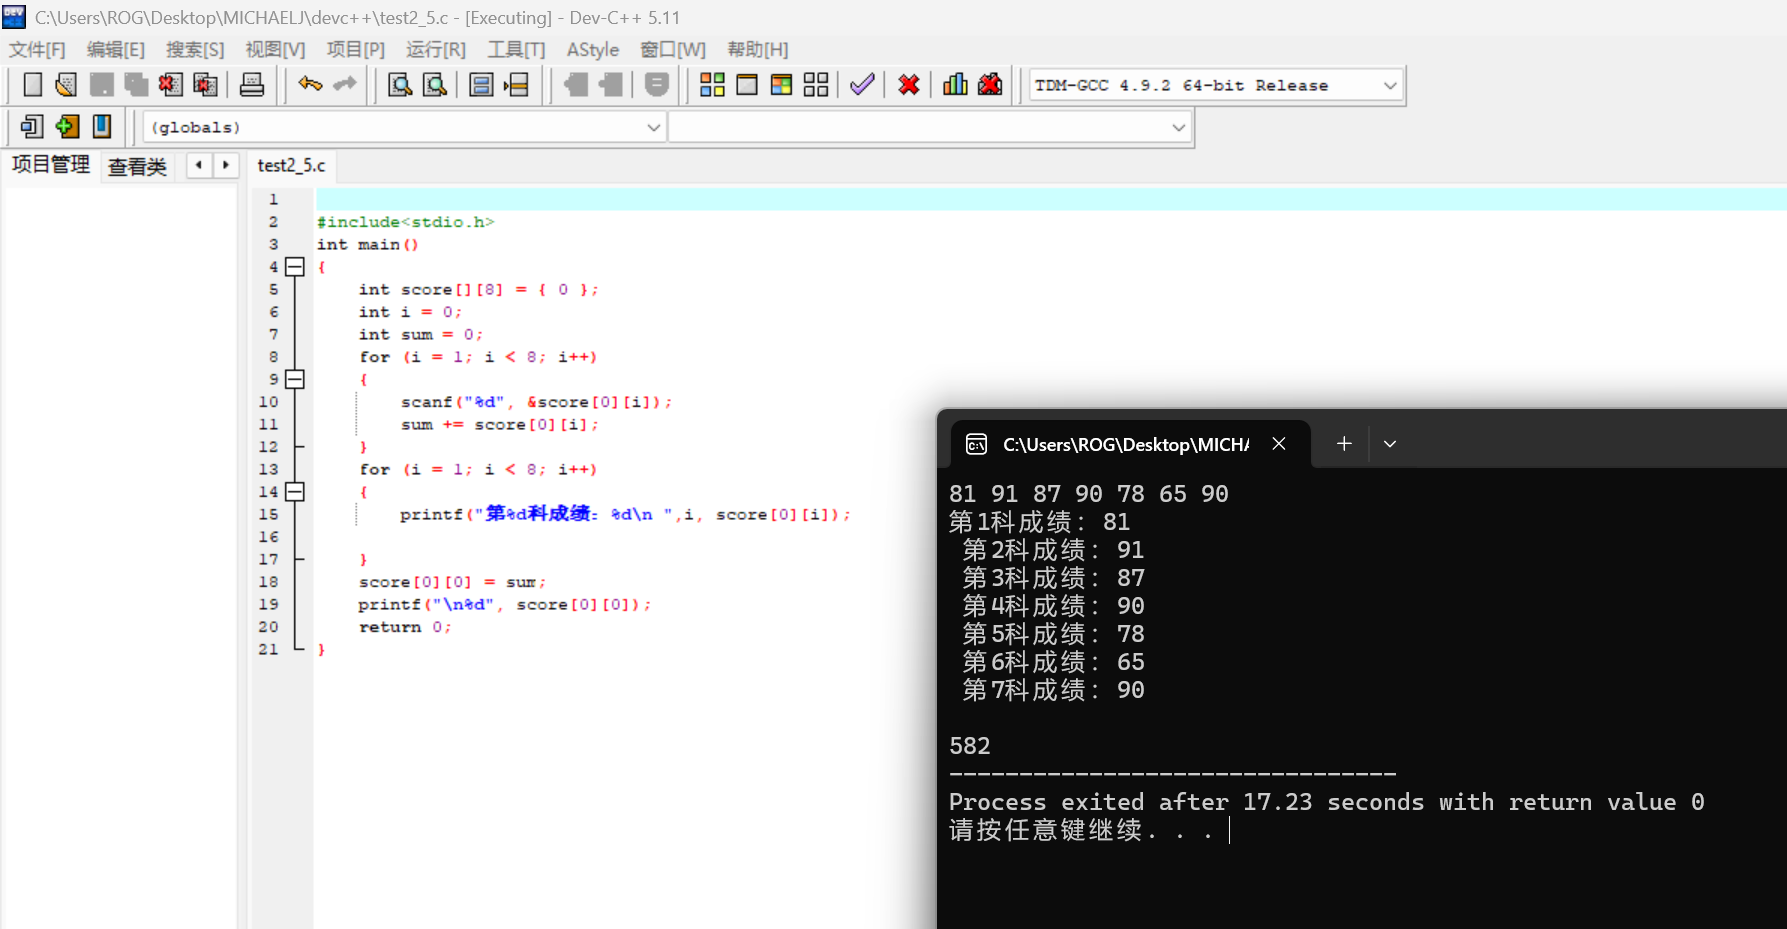Click the Insert icon left of green plus

pos(32,127)
